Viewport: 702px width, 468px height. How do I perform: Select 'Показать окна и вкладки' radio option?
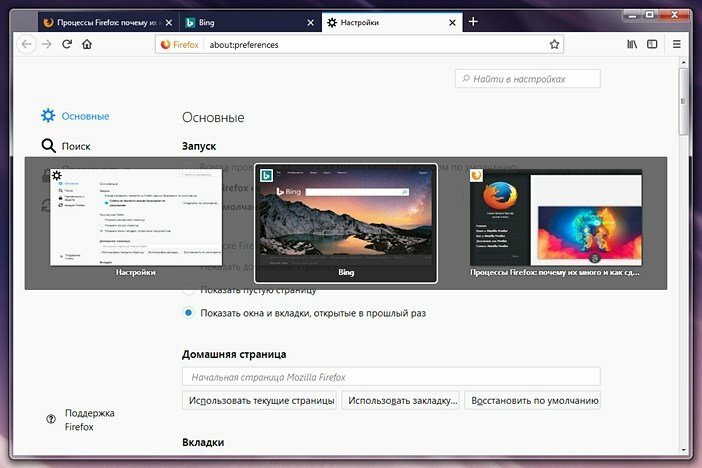(x=188, y=313)
